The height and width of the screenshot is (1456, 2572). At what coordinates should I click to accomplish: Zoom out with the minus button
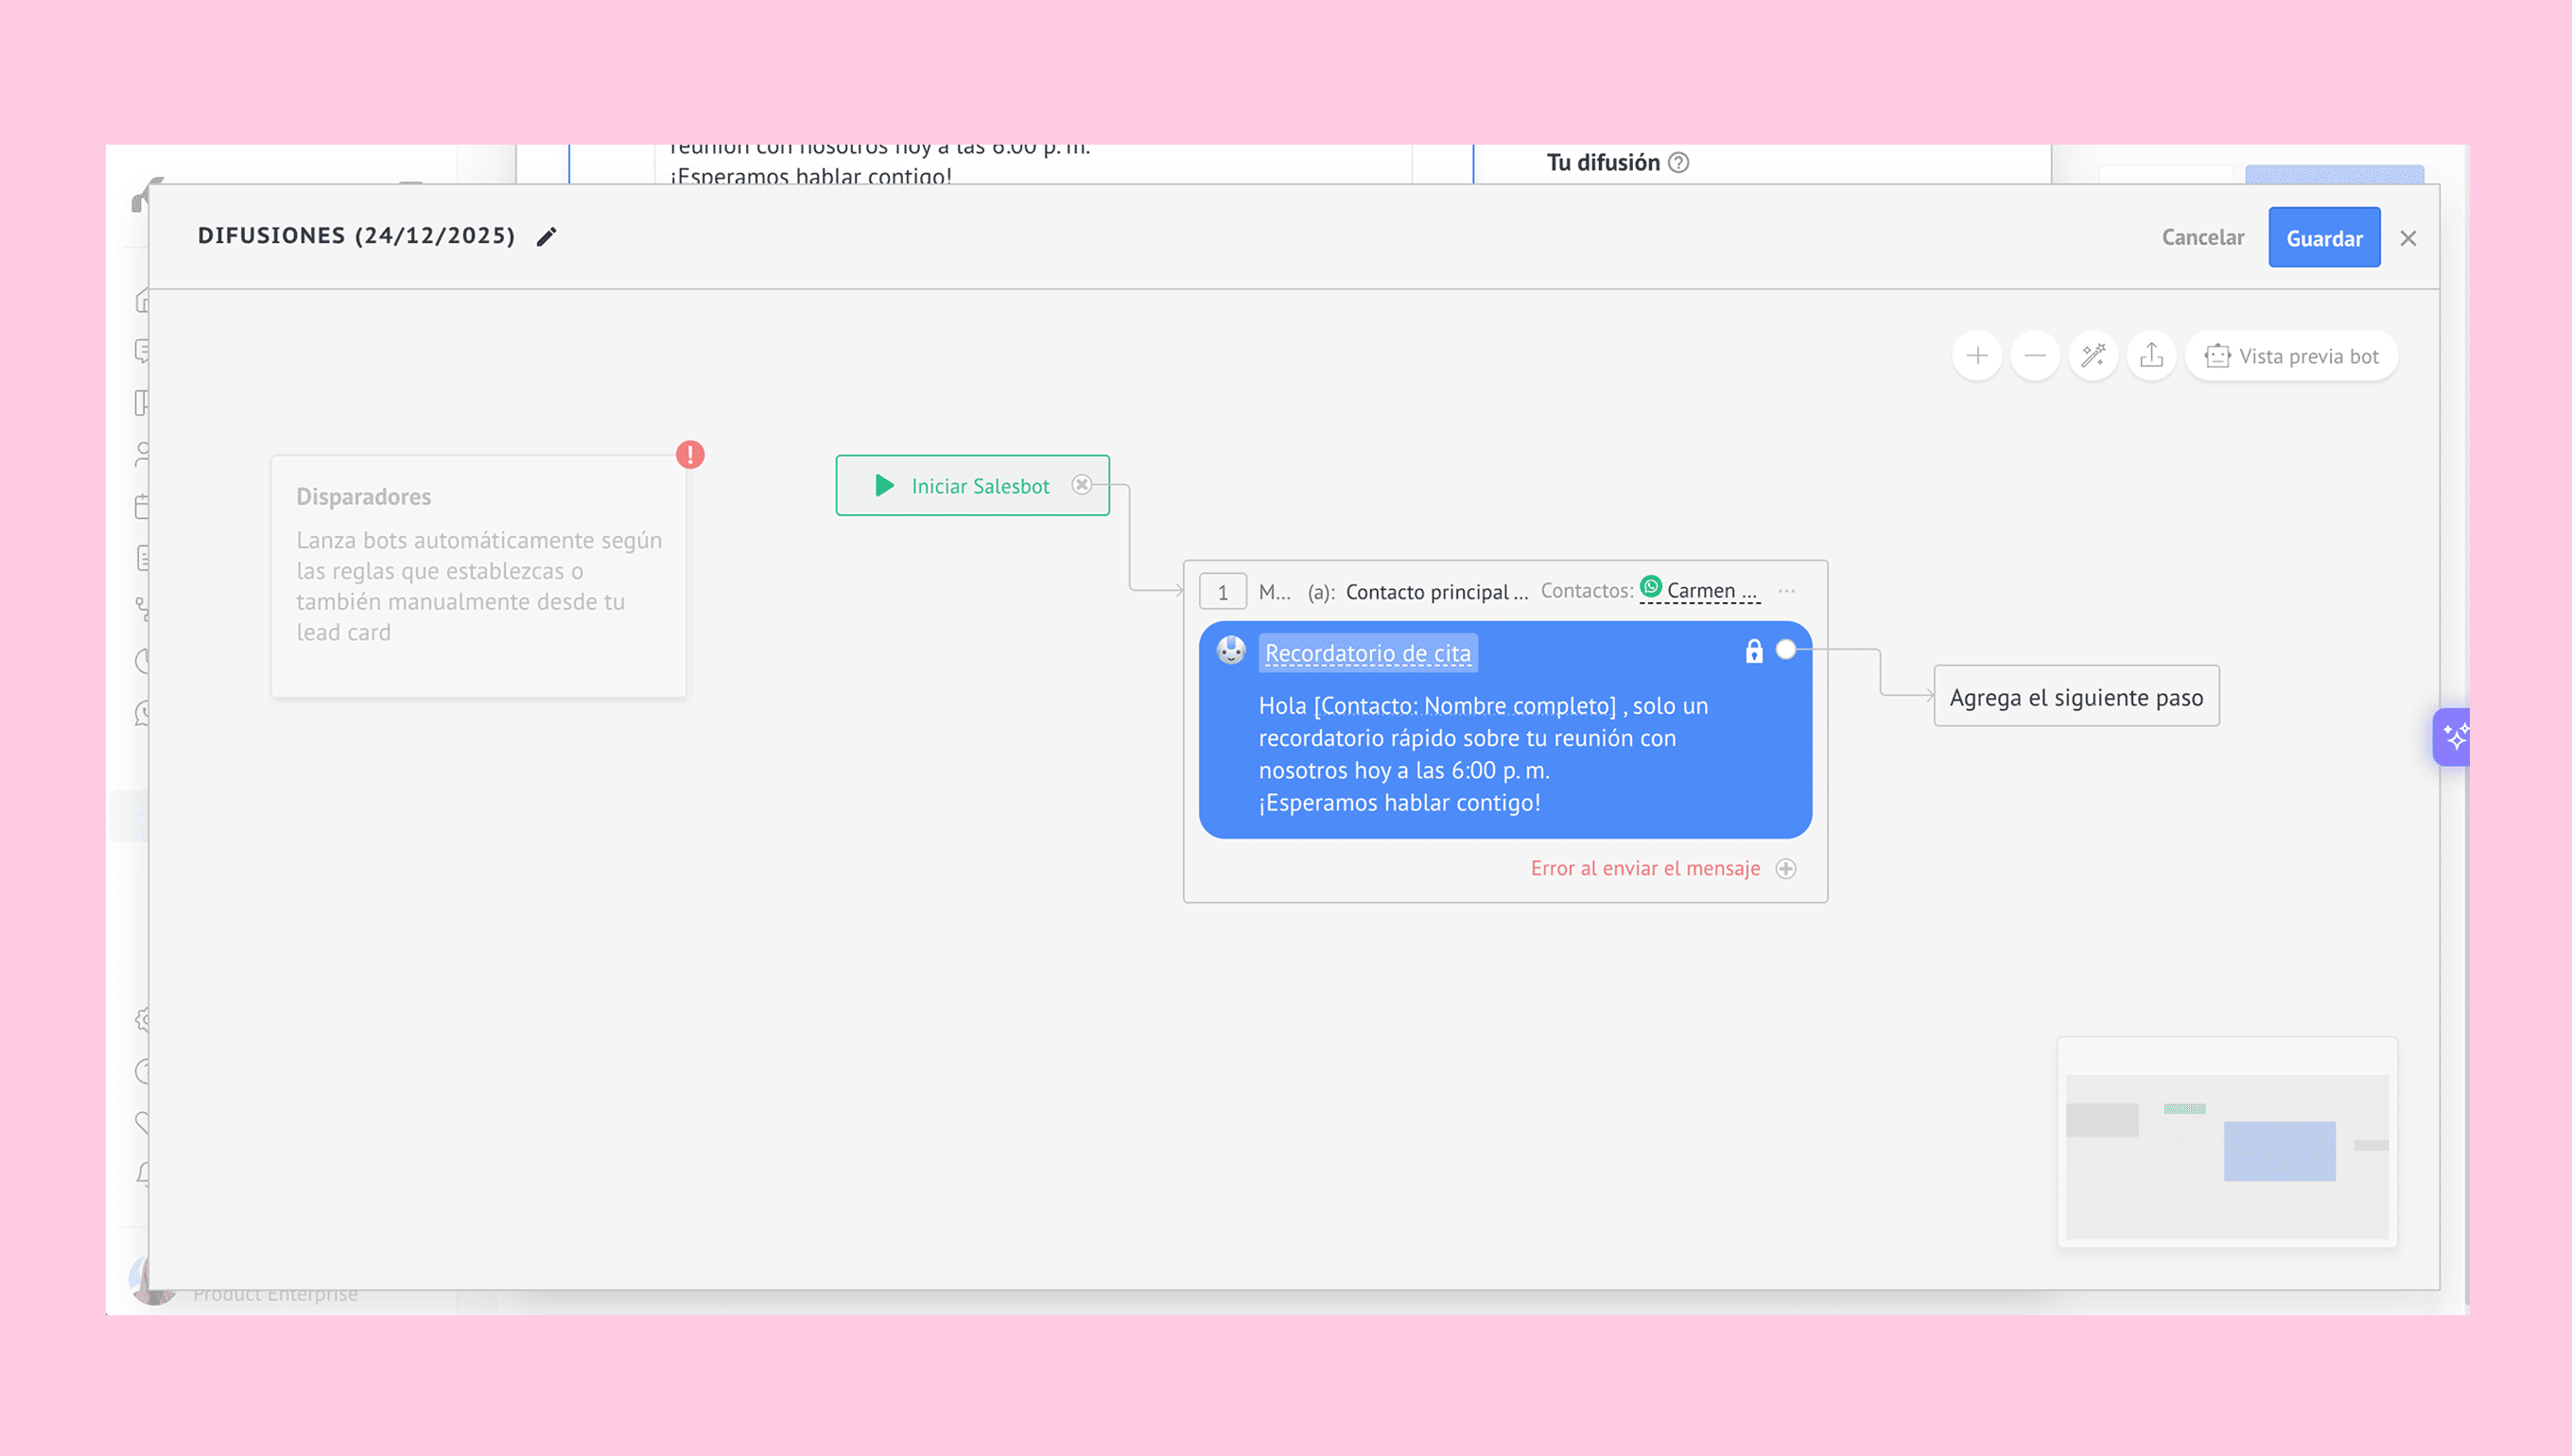[x=2034, y=356]
